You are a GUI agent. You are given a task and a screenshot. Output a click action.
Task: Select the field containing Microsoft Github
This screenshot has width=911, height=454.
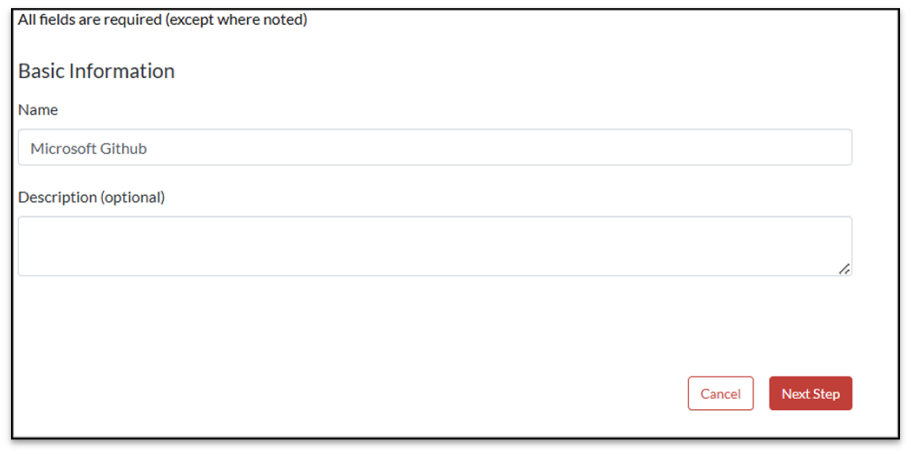pos(435,147)
